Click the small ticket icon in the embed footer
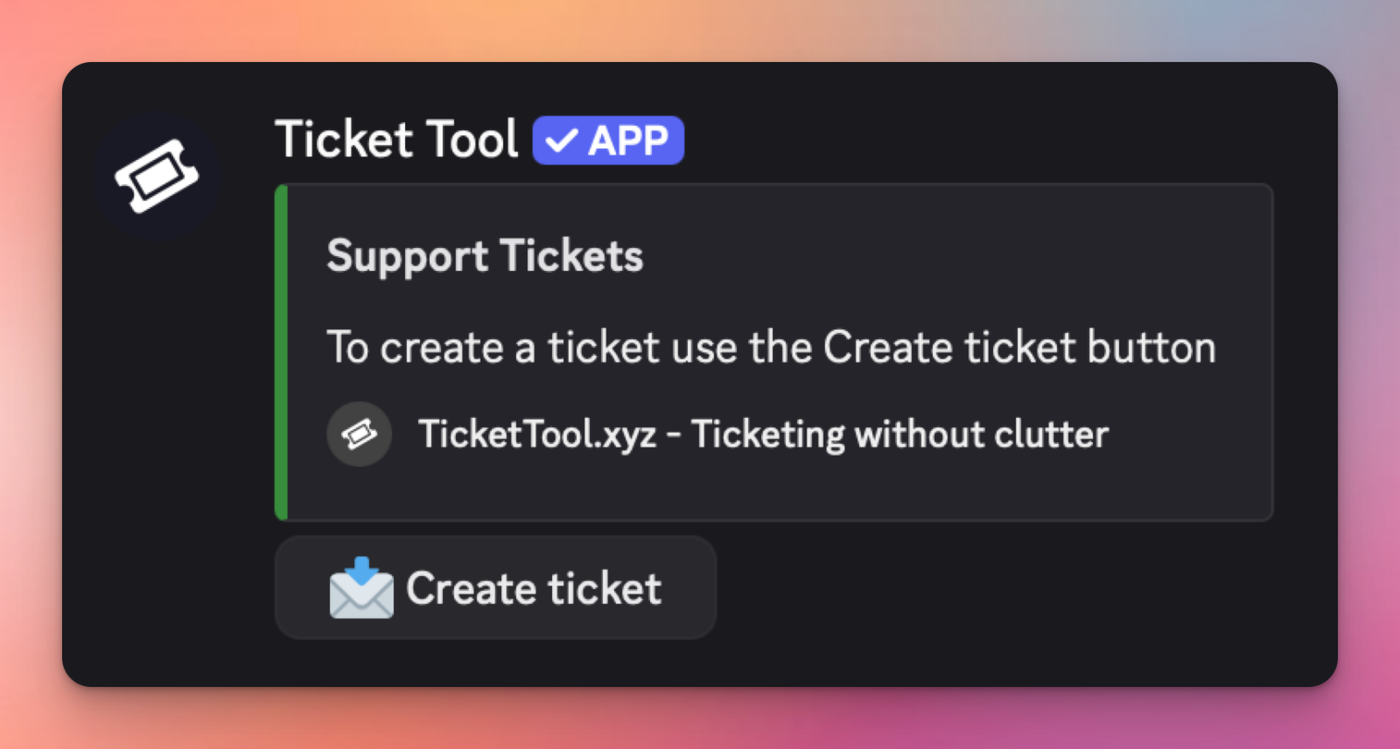Screen dimensions: 1400x749 [359, 434]
